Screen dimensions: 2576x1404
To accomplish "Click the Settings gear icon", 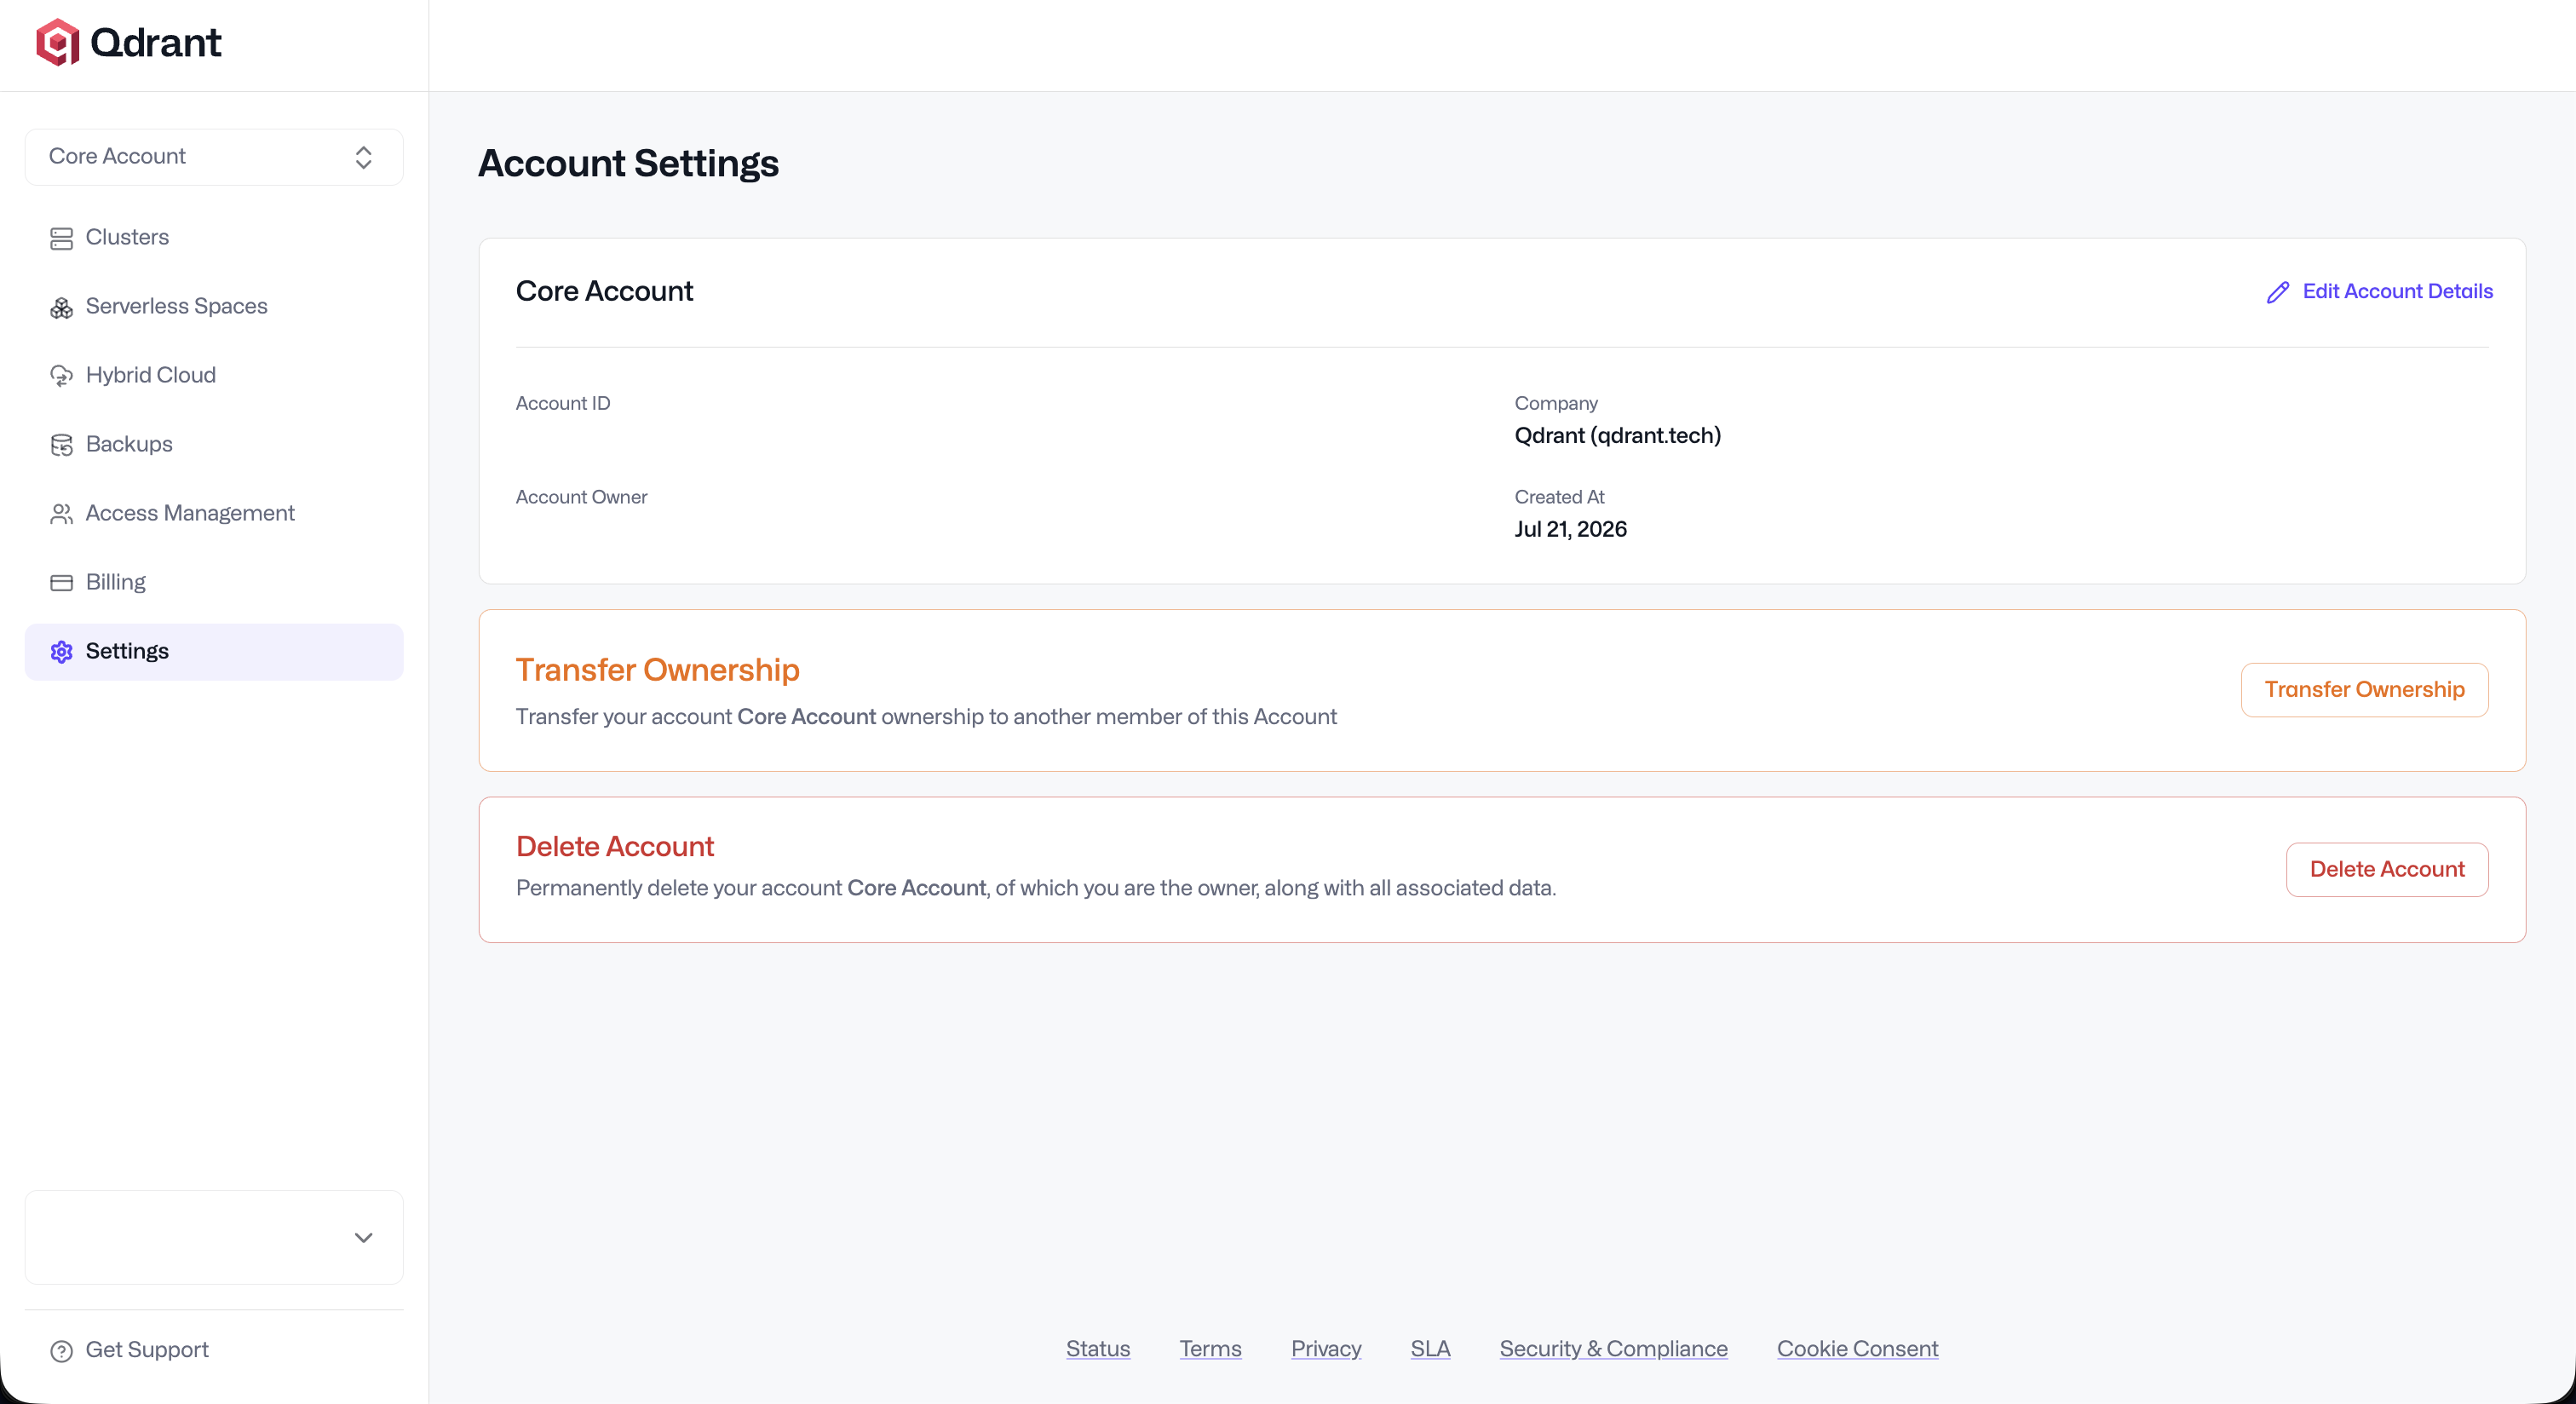I will 61,652.
